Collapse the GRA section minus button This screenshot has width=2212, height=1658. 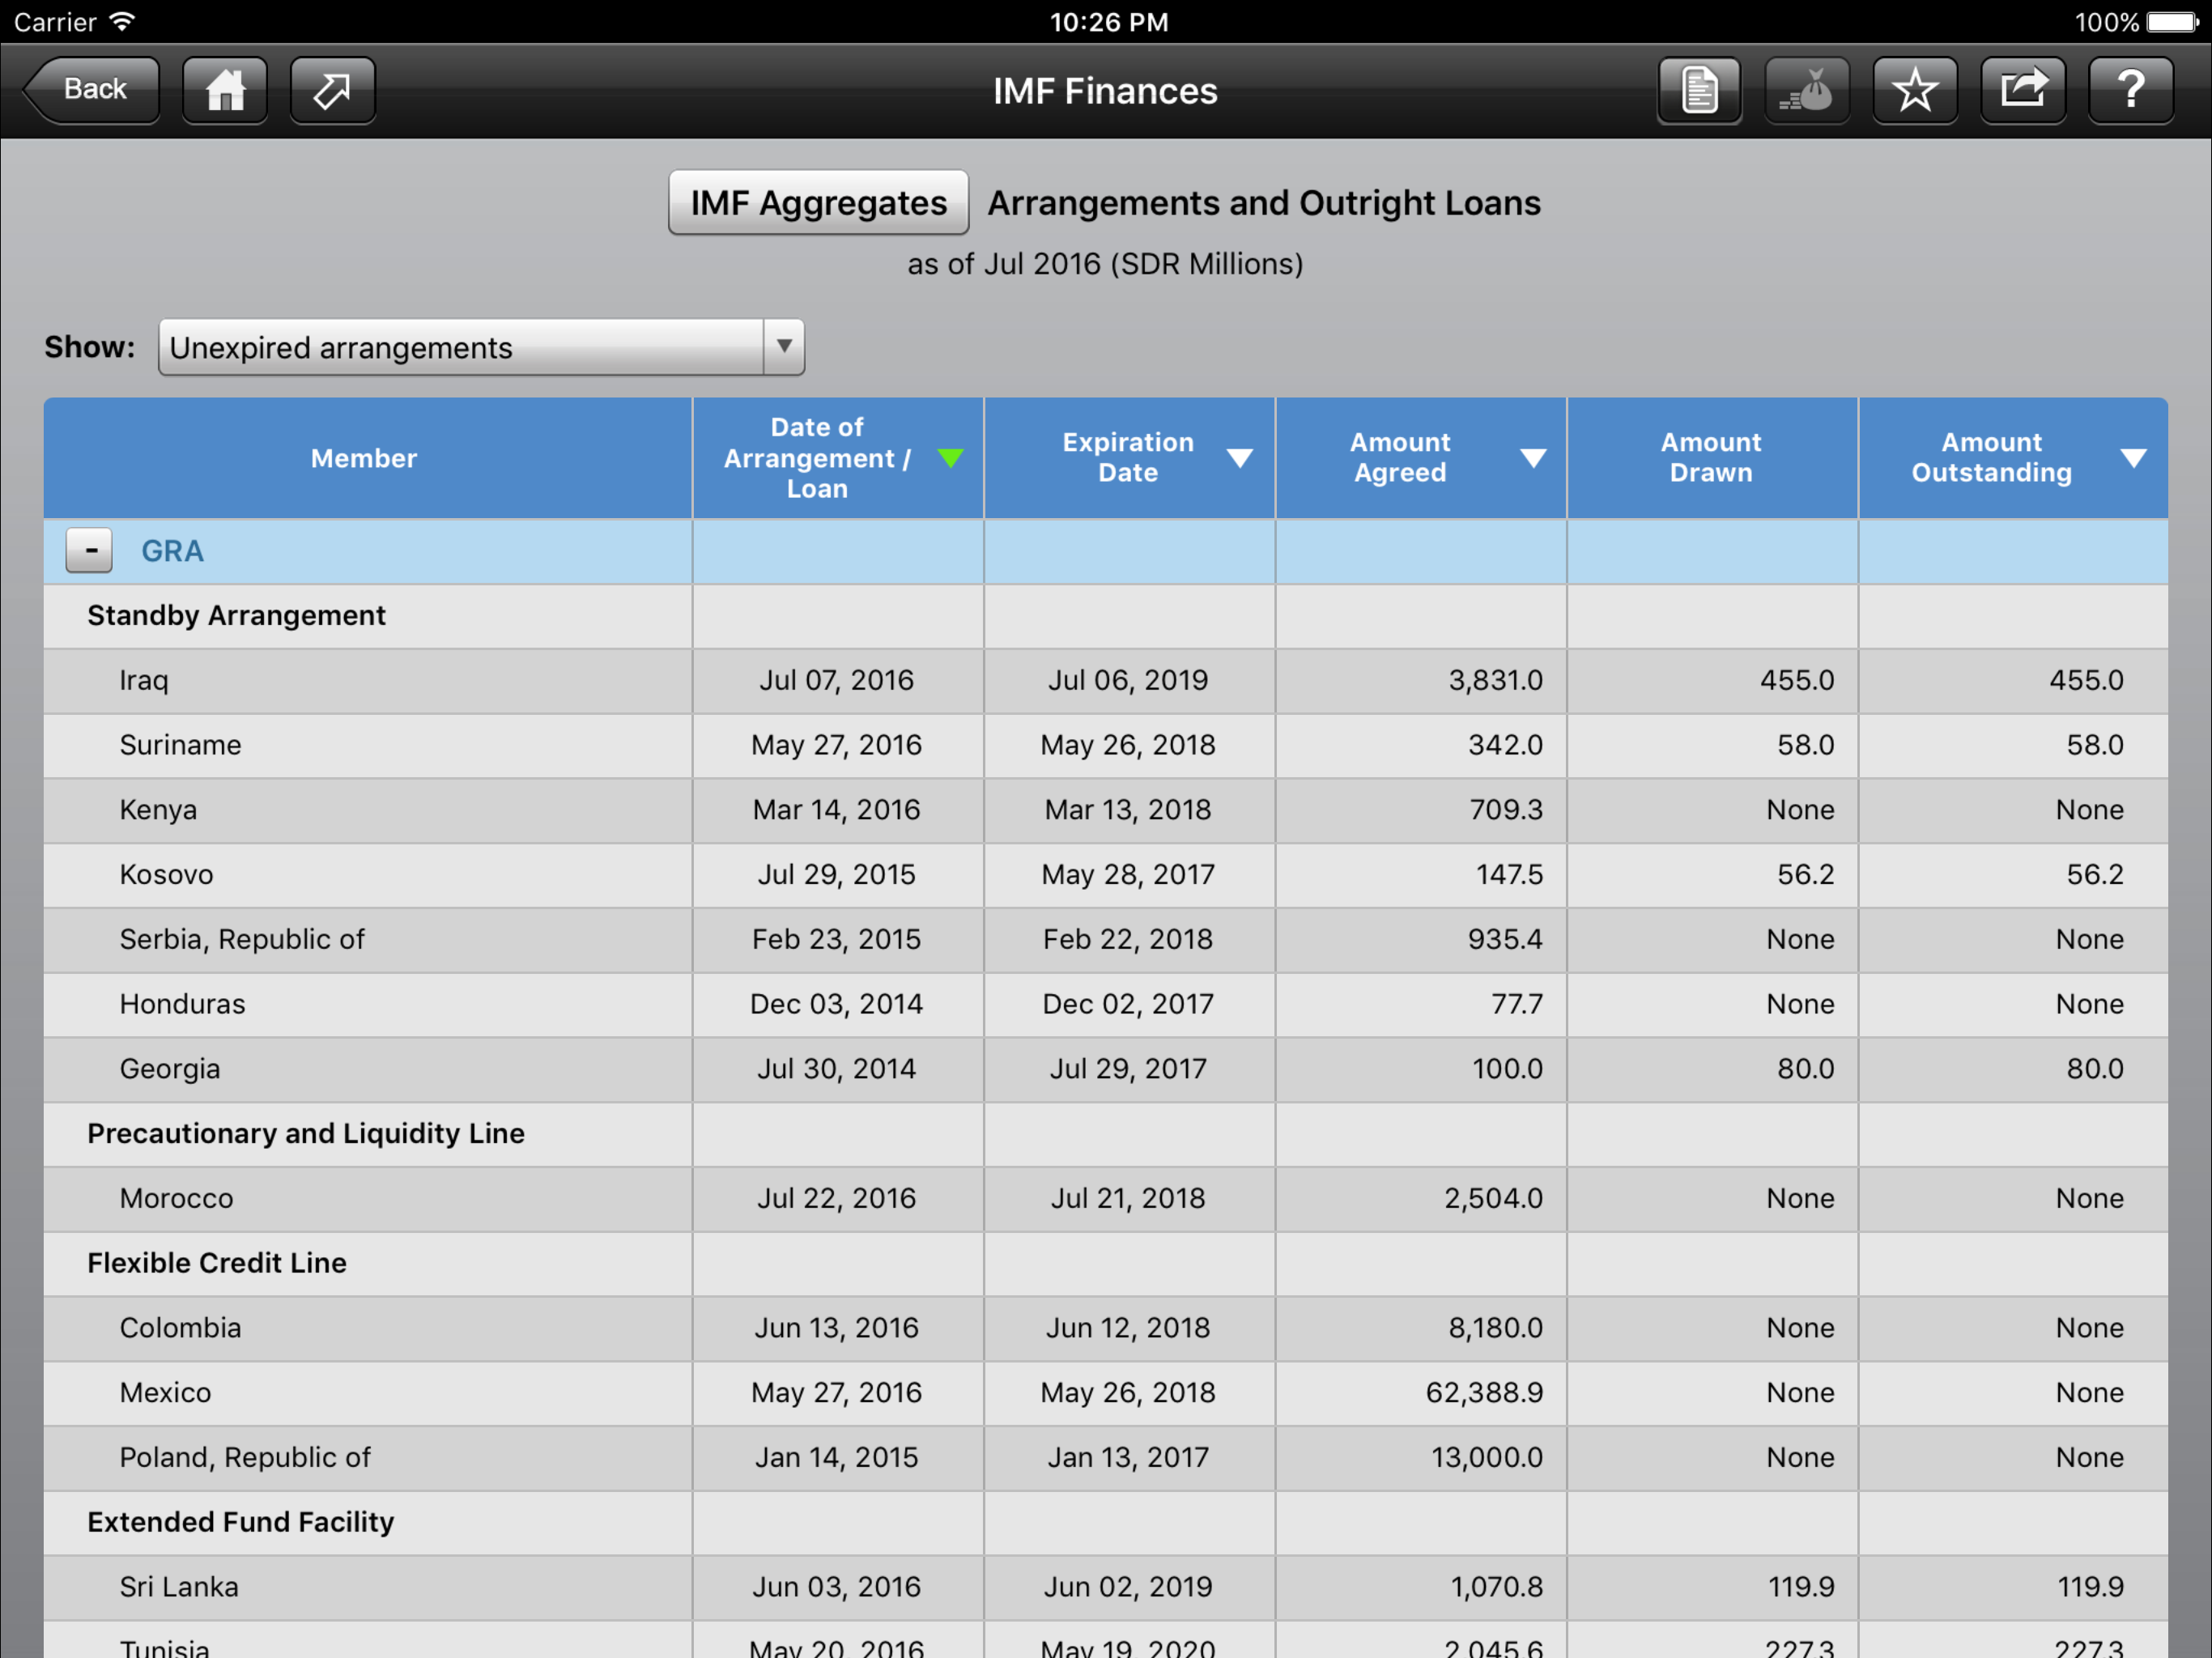click(x=89, y=551)
